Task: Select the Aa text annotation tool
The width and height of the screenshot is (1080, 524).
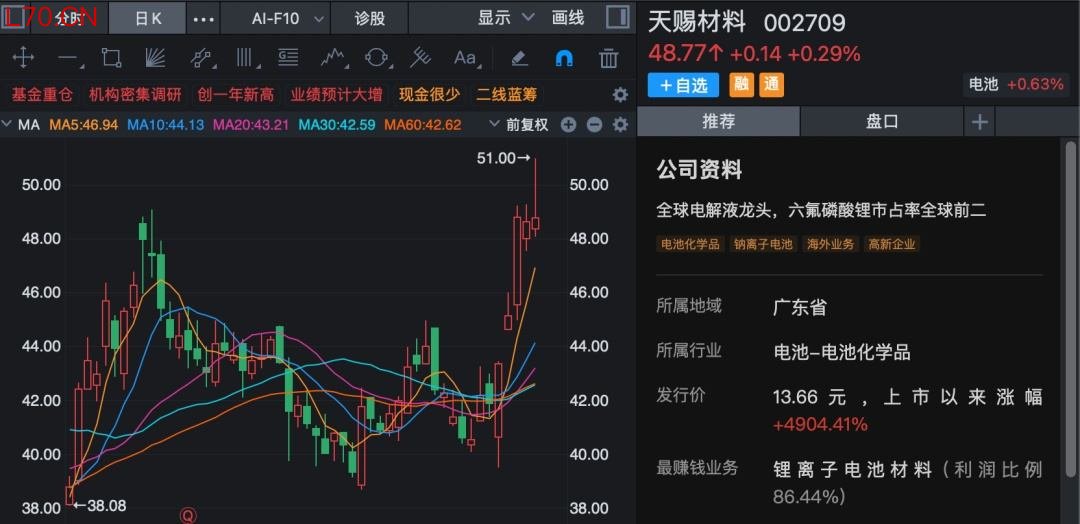Action: click(465, 57)
